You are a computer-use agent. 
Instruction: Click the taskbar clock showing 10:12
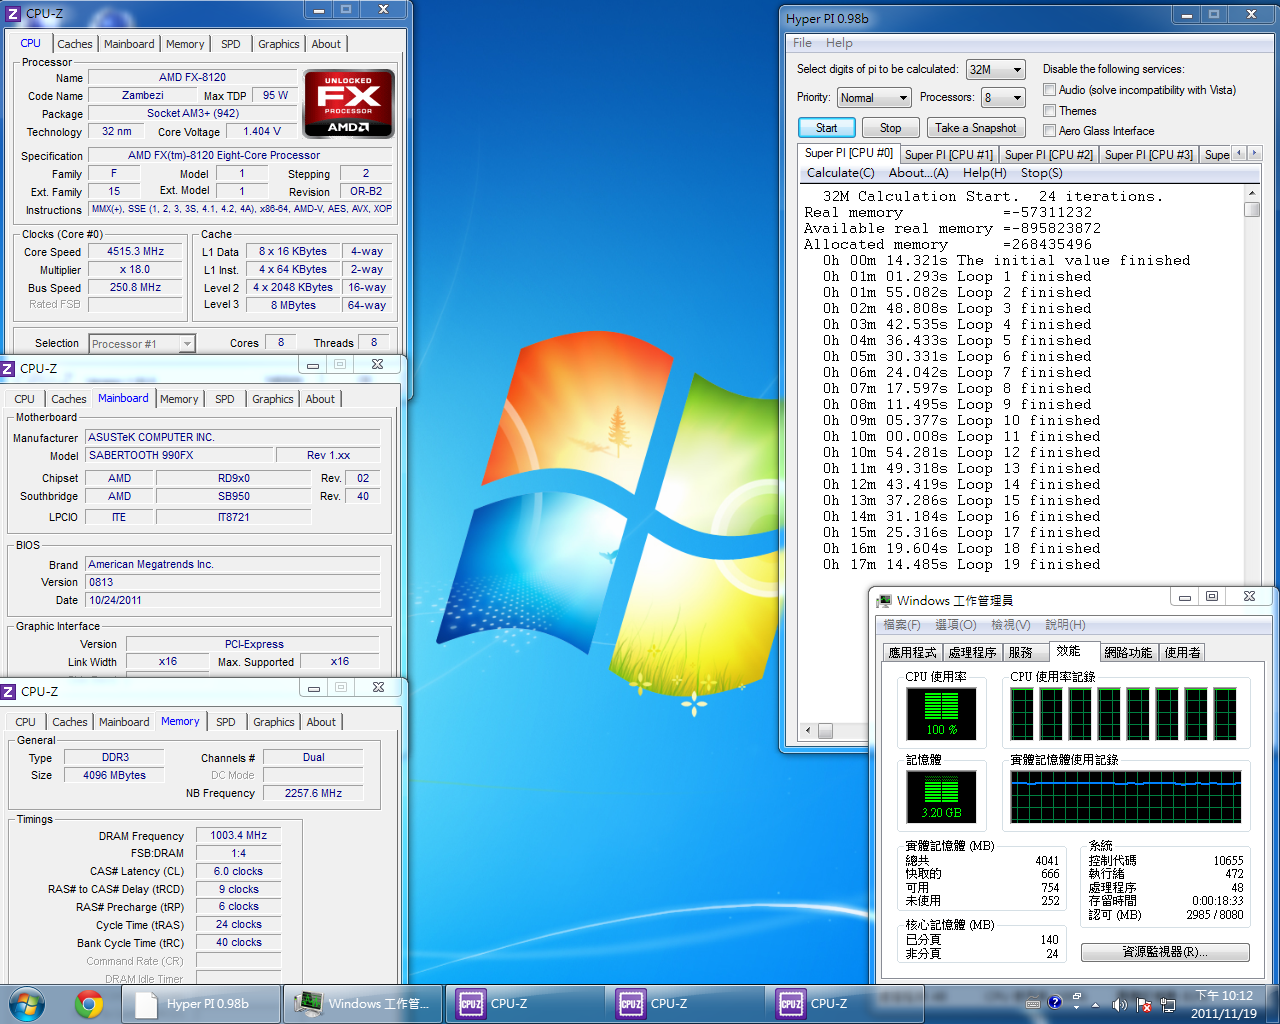tap(1224, 1004)
